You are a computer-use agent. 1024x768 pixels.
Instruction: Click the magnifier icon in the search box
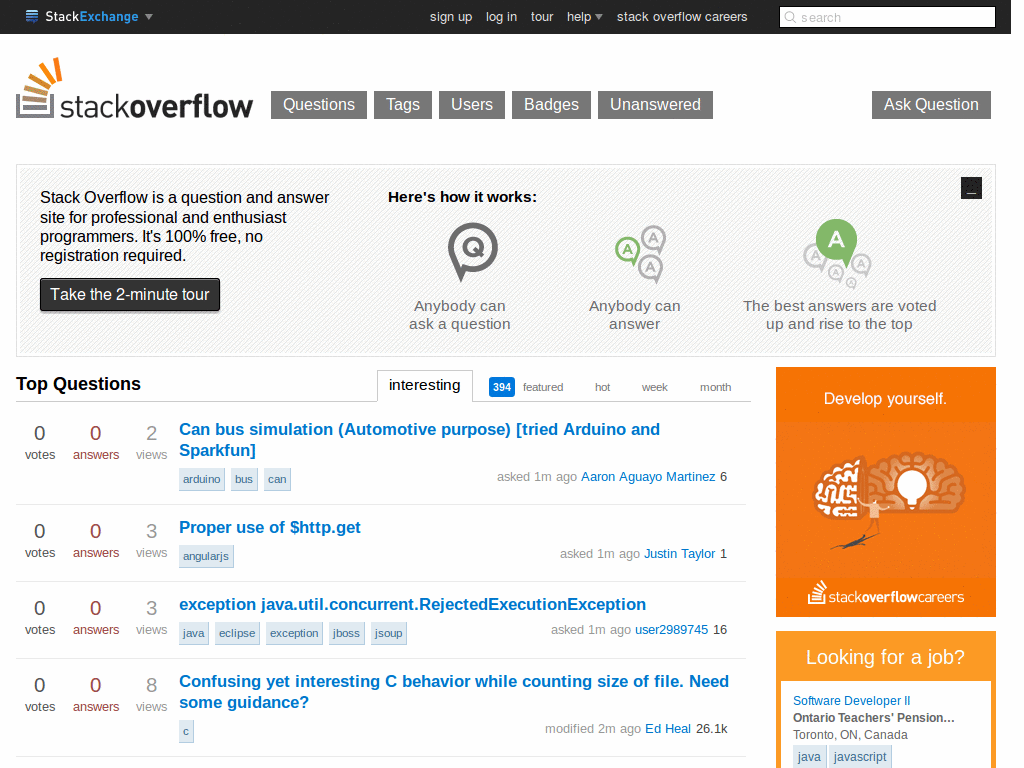(791, 17)
